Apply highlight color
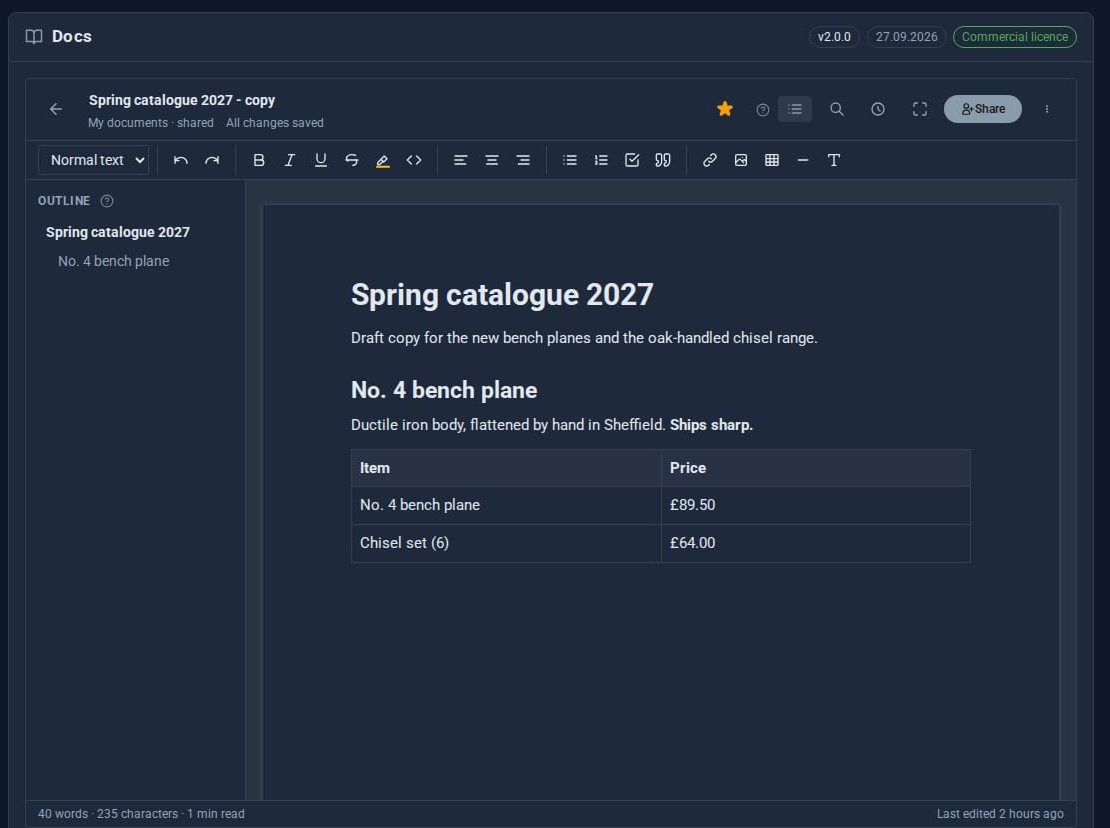1110x828 pixels. [x=383, y=160]
